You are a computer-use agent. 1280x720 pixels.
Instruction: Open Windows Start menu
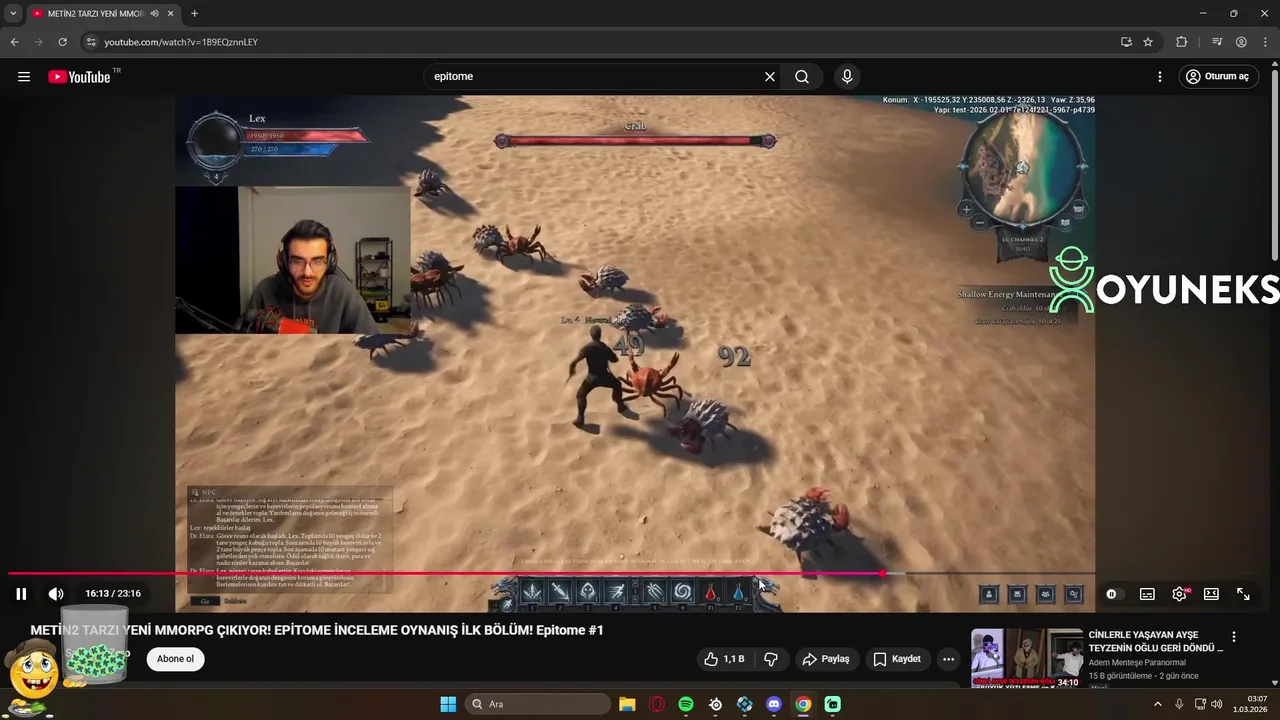point(448,704)
